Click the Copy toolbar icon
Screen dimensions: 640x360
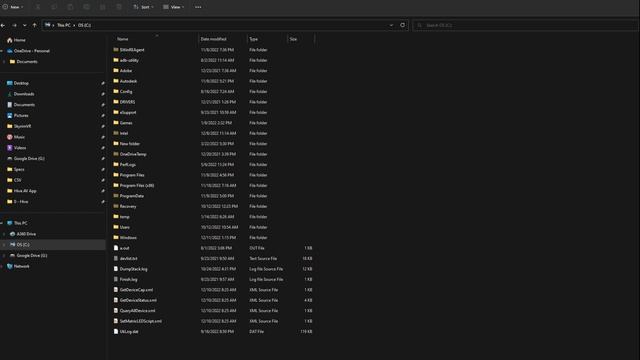pyautogui.click(x=54, y=7)
